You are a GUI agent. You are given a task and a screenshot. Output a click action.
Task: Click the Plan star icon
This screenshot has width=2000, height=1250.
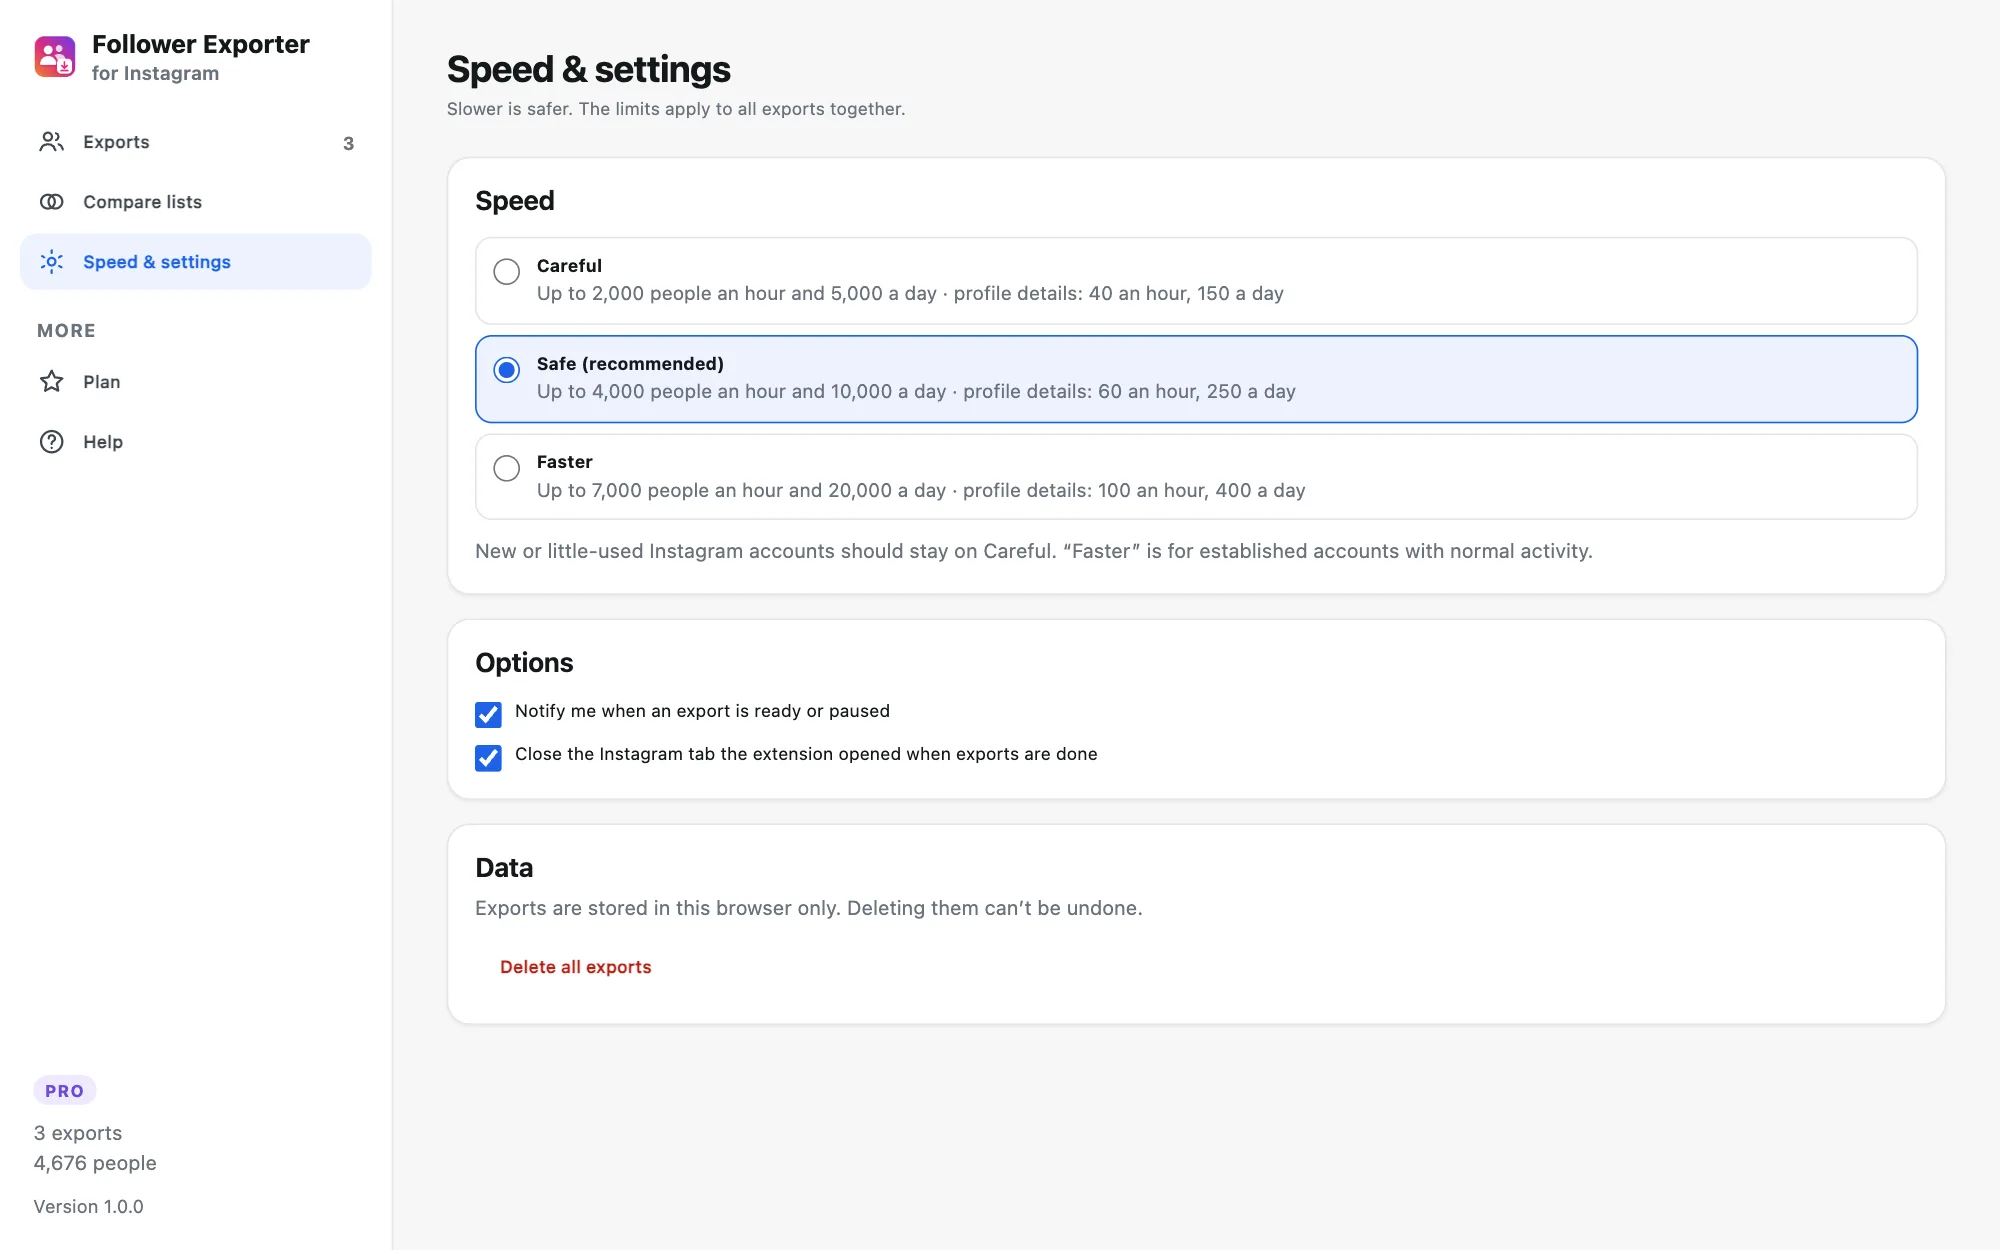pyautogui.click(x=52, y=382)
